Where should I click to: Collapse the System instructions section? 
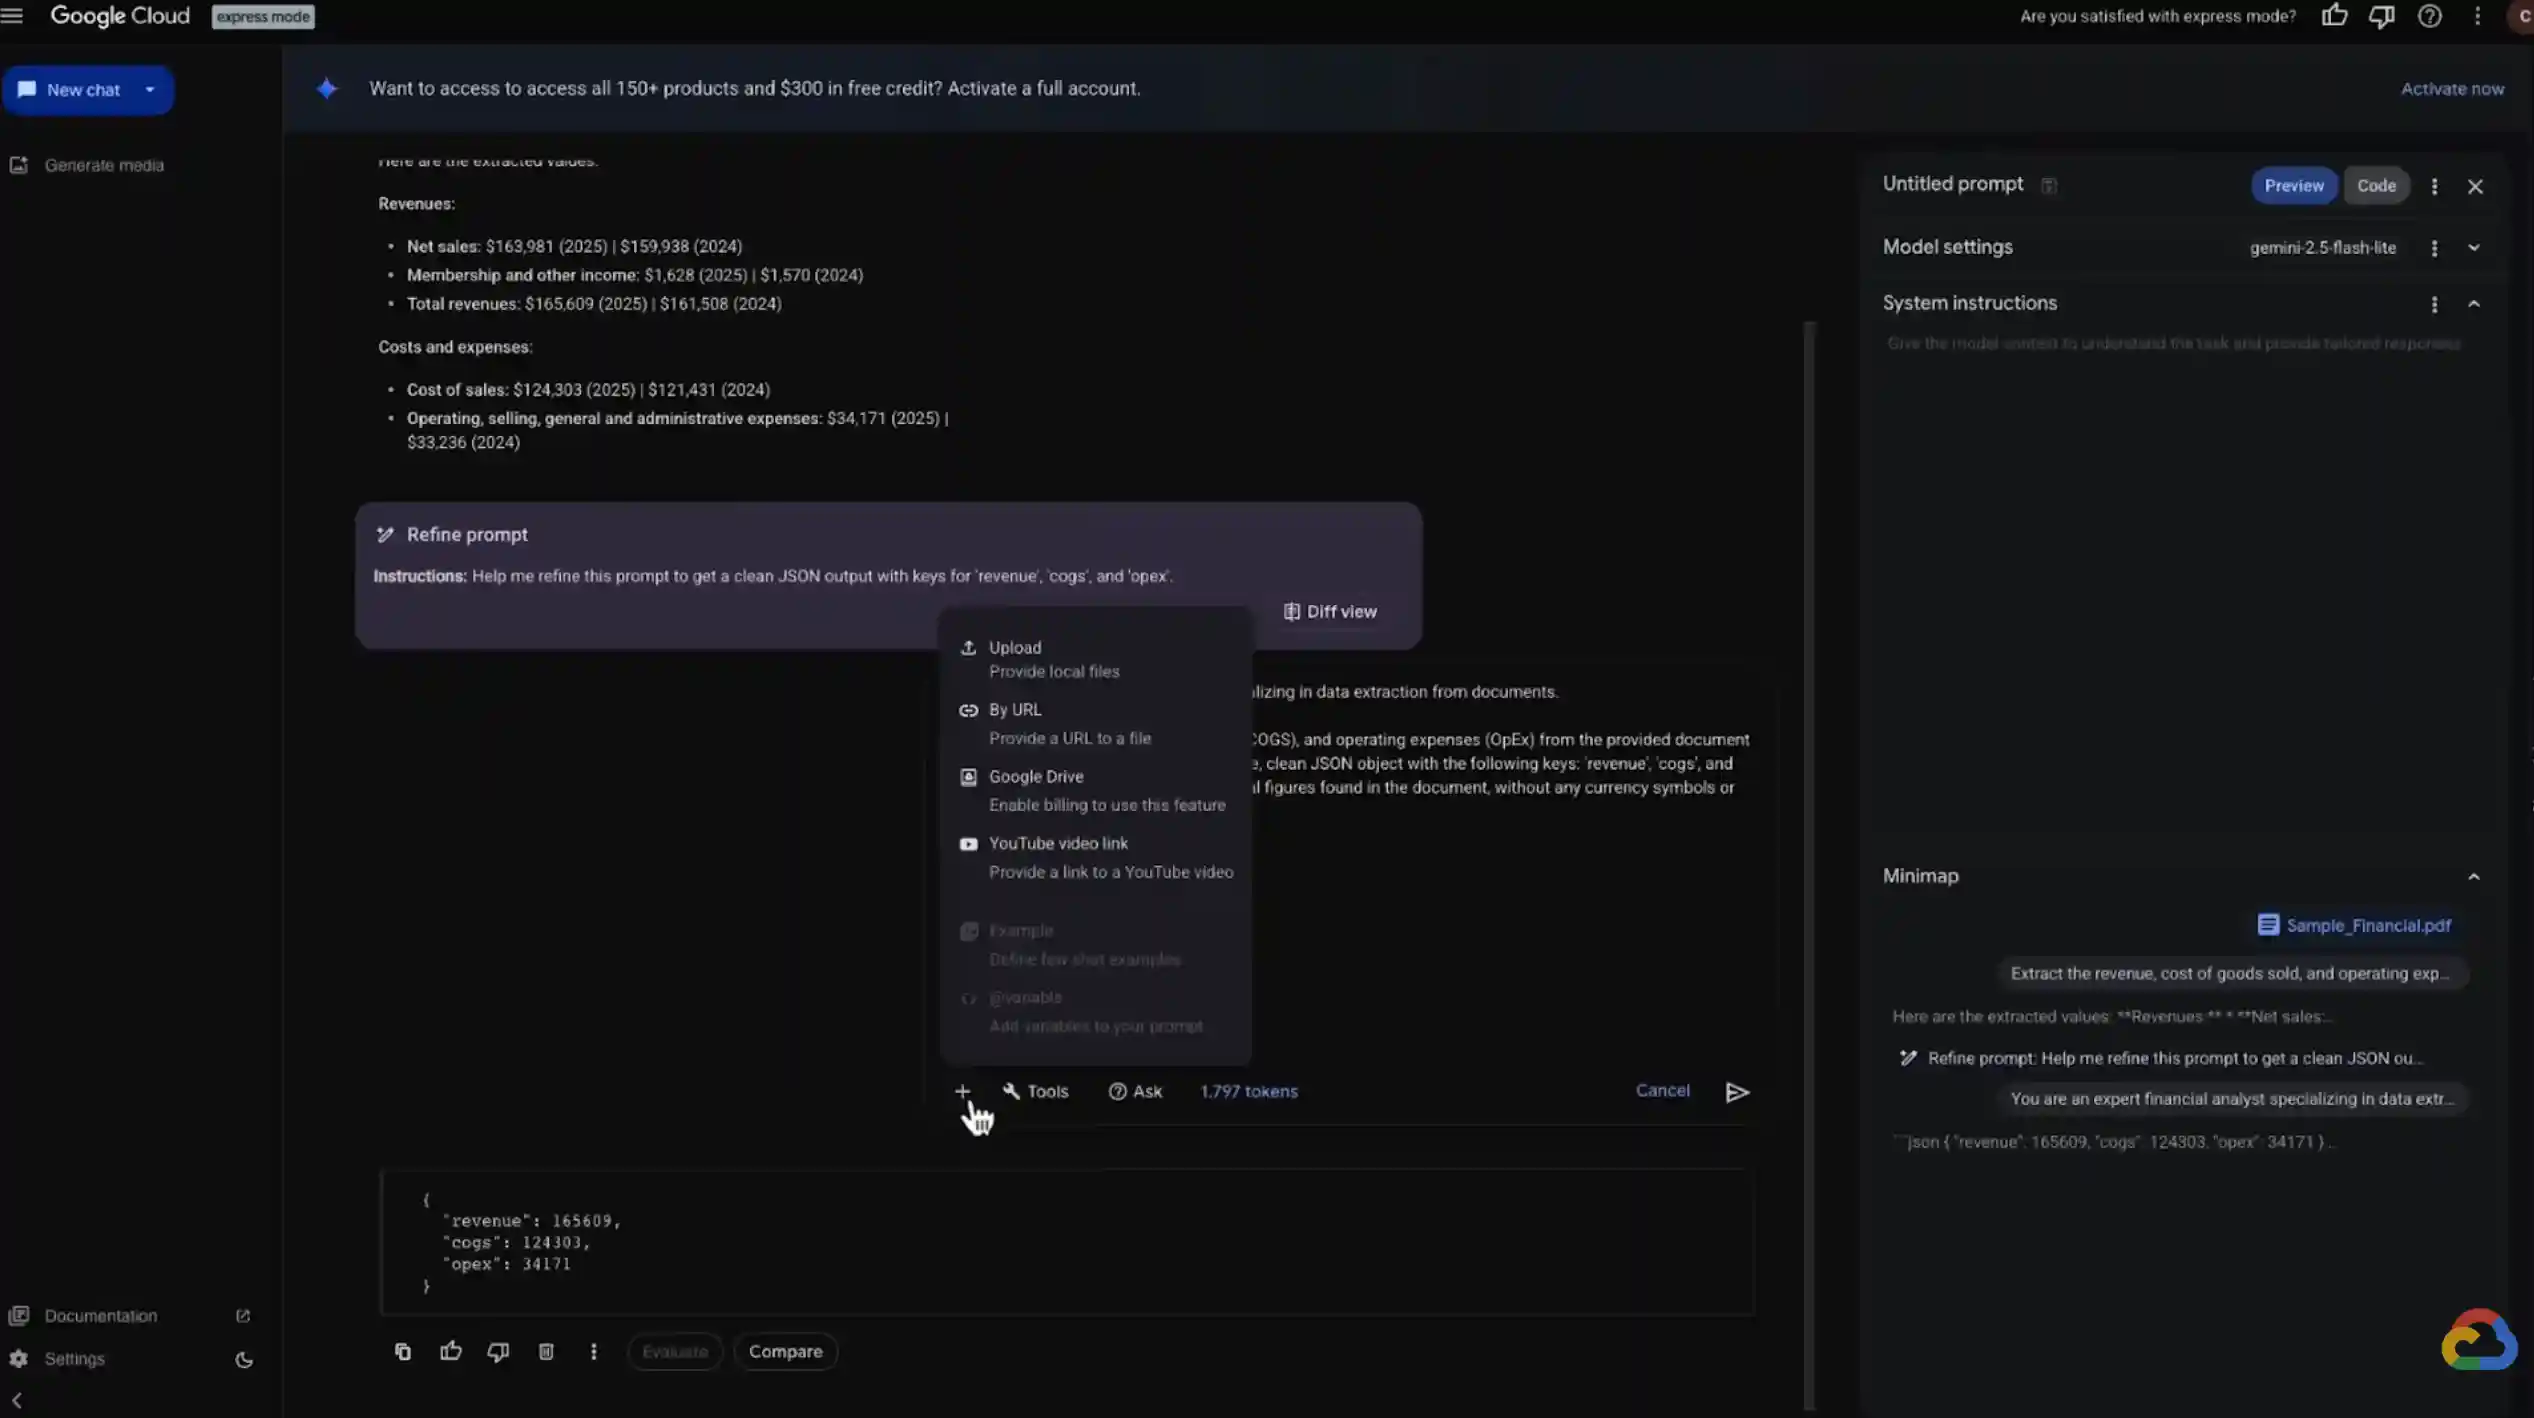tap(2474, 304)
